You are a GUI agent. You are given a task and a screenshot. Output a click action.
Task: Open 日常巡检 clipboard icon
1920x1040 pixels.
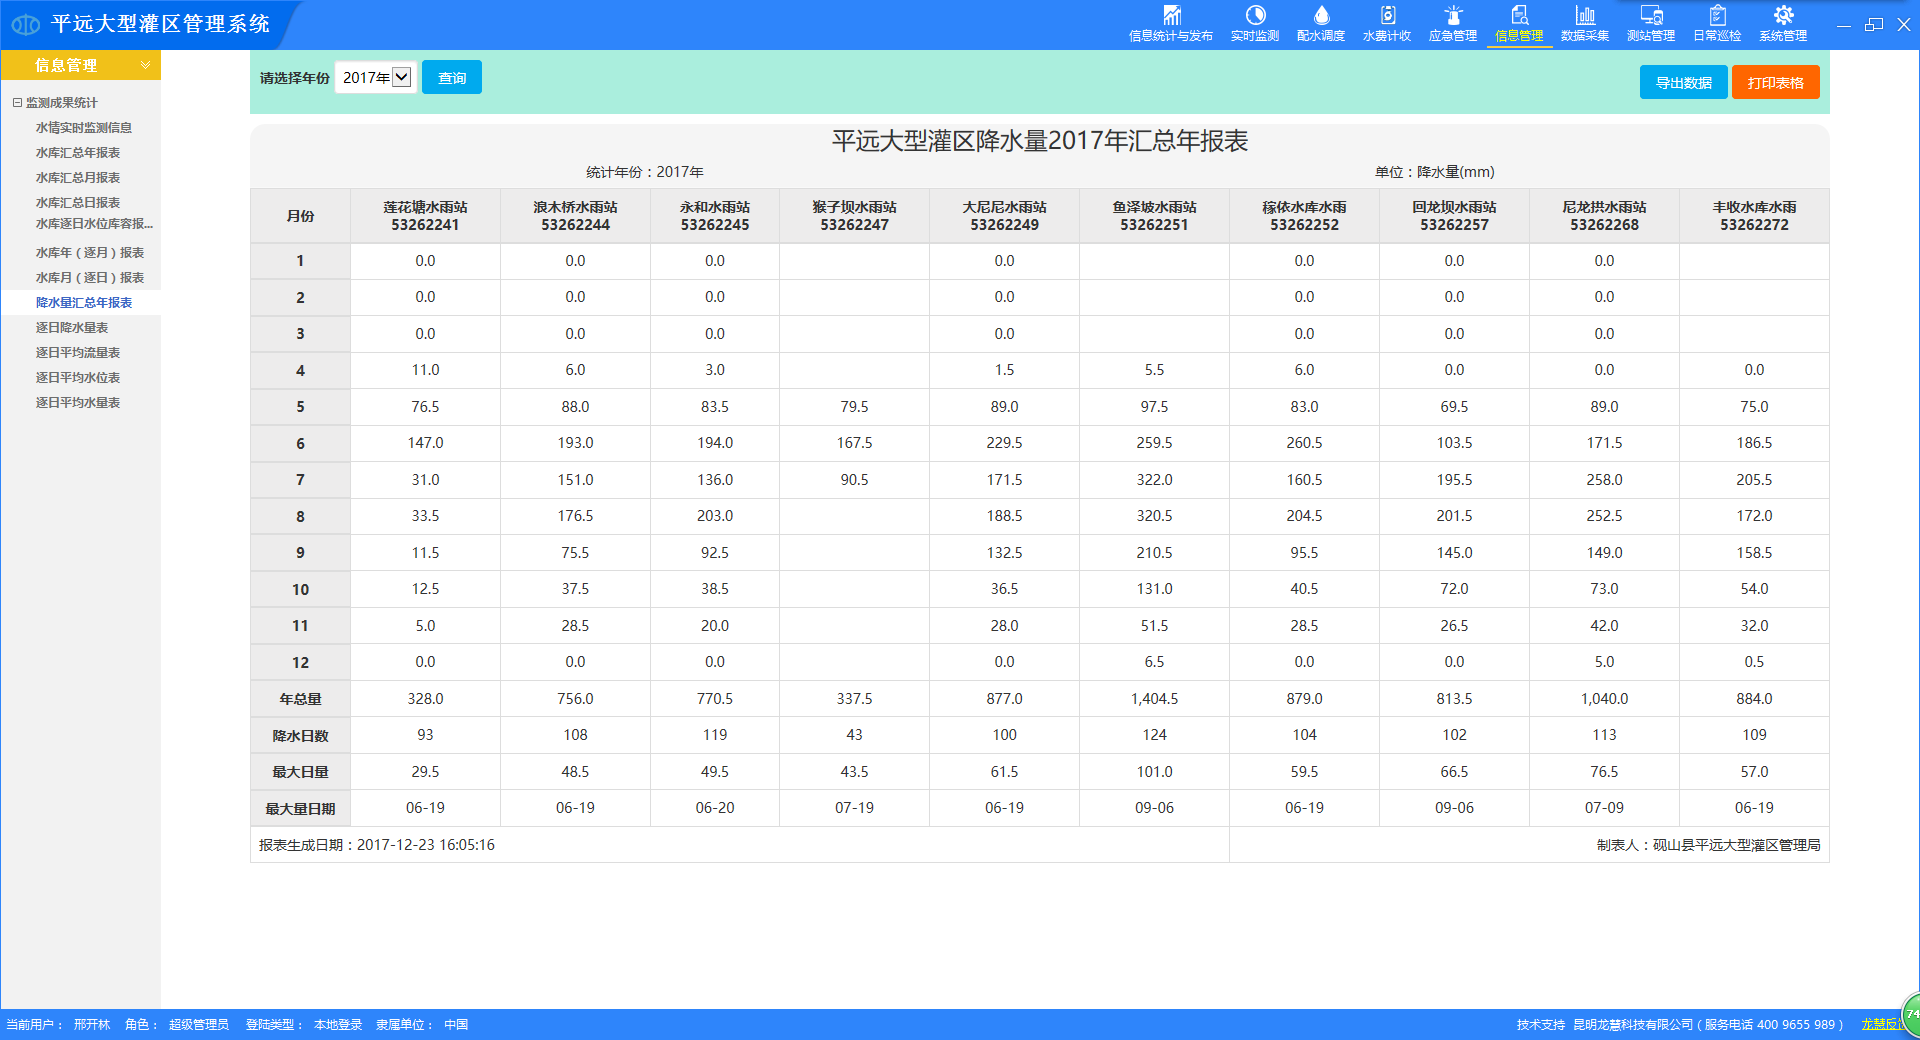pyautogui.click(x=1717, y=16)
